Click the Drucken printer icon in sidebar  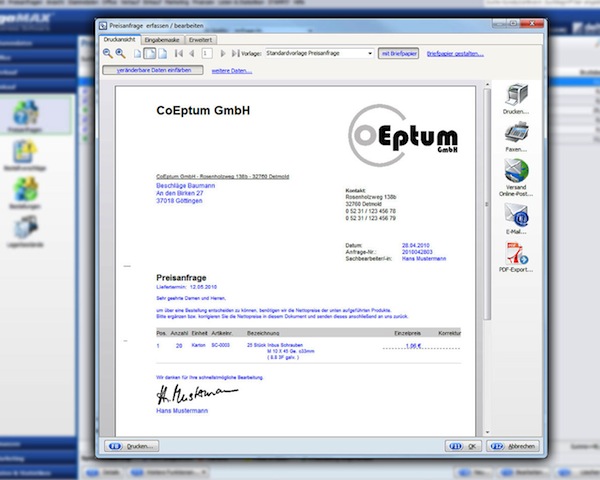[x=516, y=94]
